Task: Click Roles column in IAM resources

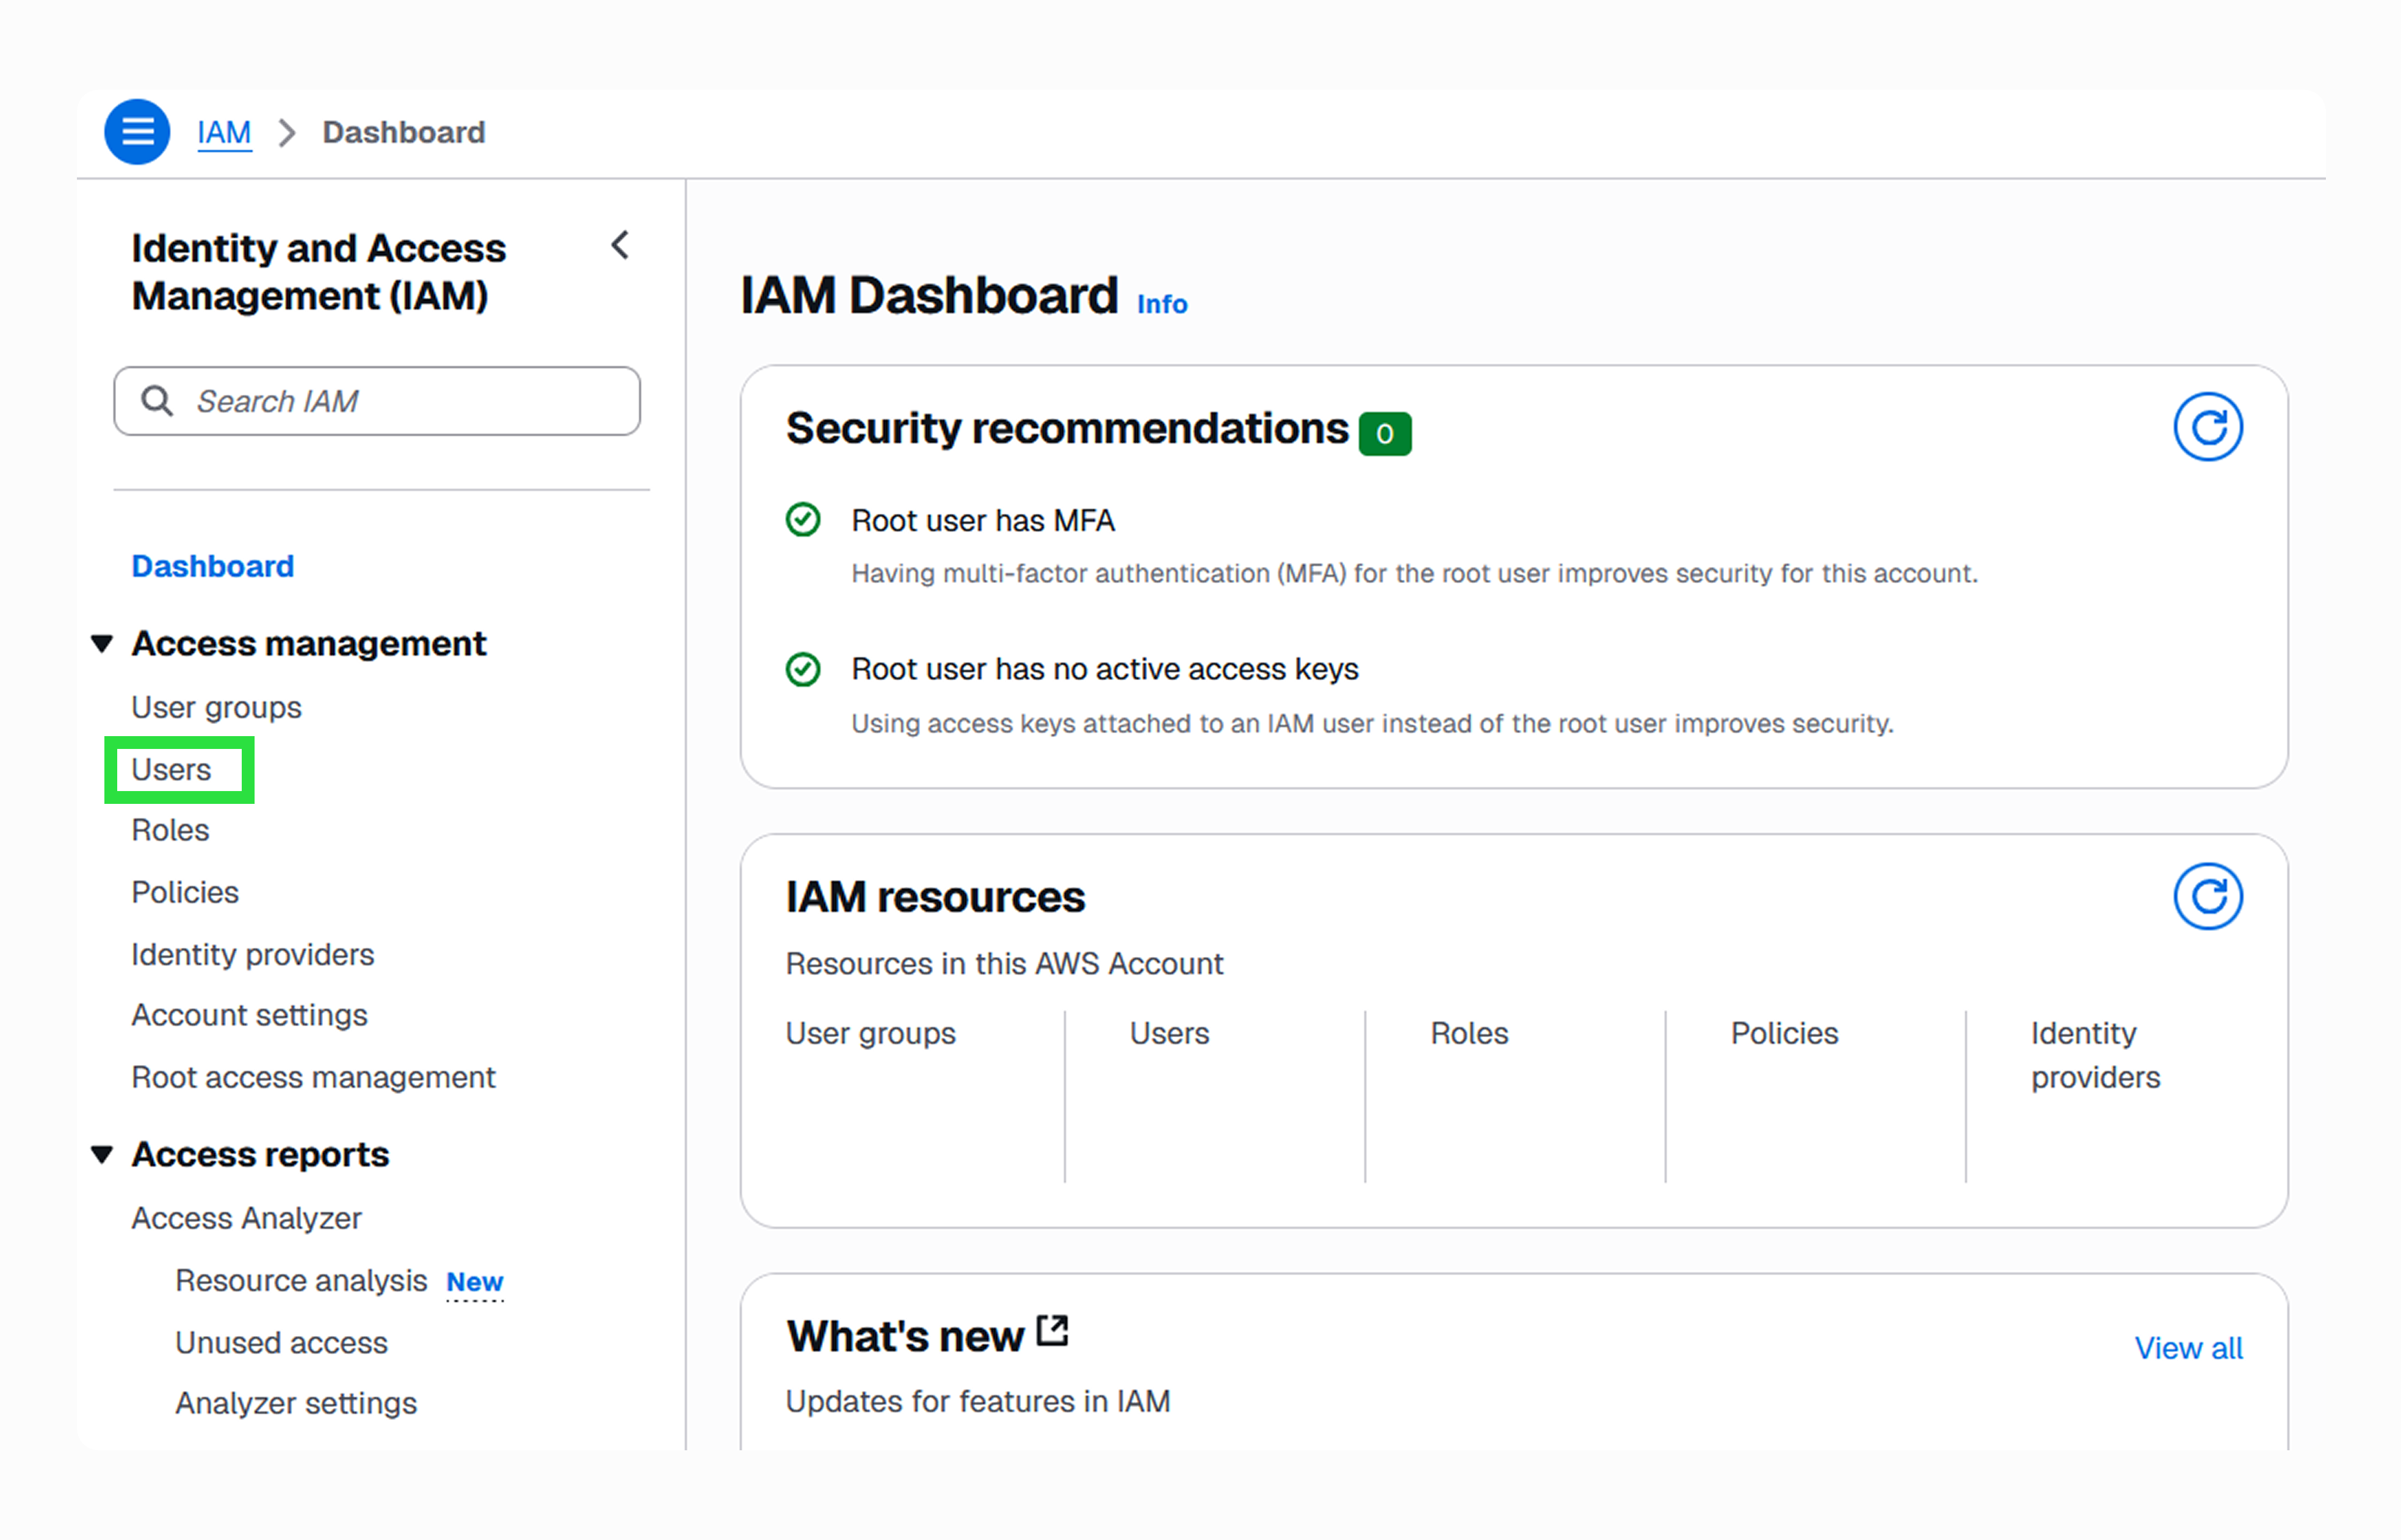Action: pos(1469,1033)
